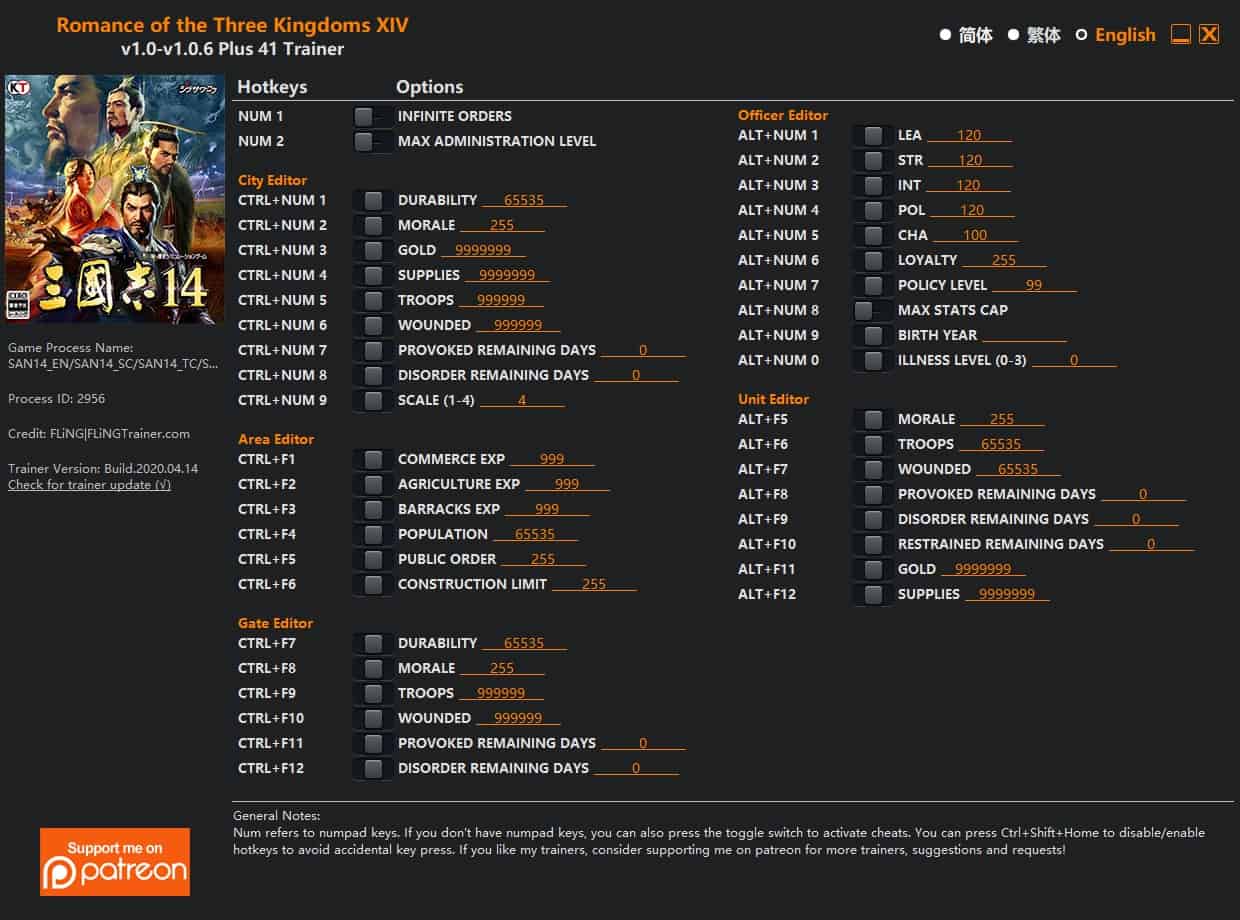Image resolution: width=1240 pixels, height=920 pixels.
Task: Open Check for trainer update link
Action: (89, 485)
